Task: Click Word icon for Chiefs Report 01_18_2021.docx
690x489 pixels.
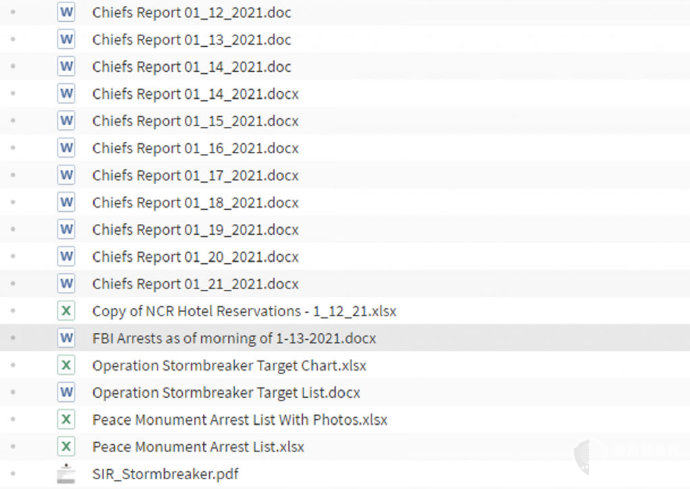Action: 66,202
